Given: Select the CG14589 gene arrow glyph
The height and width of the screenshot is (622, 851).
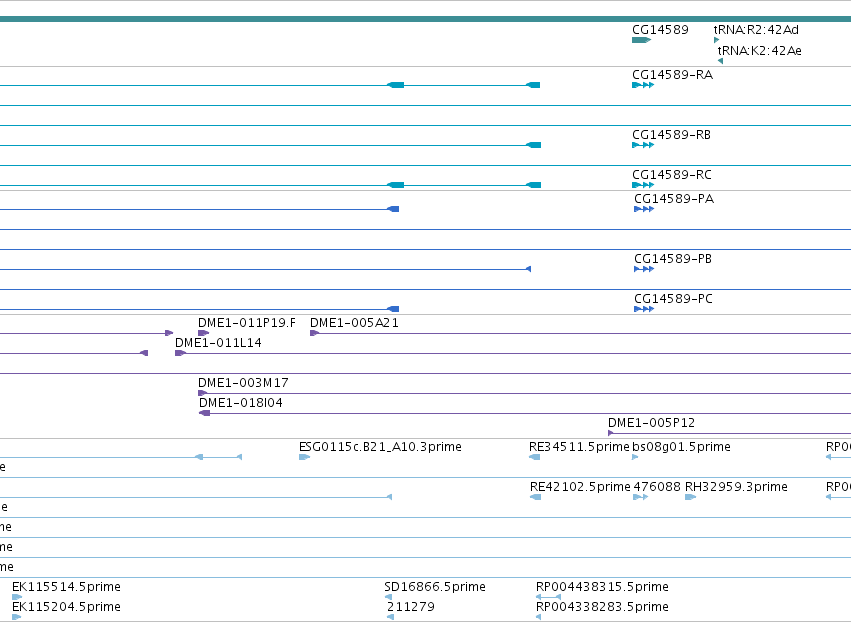Looking at the screenshot, I should pos(642,40).
